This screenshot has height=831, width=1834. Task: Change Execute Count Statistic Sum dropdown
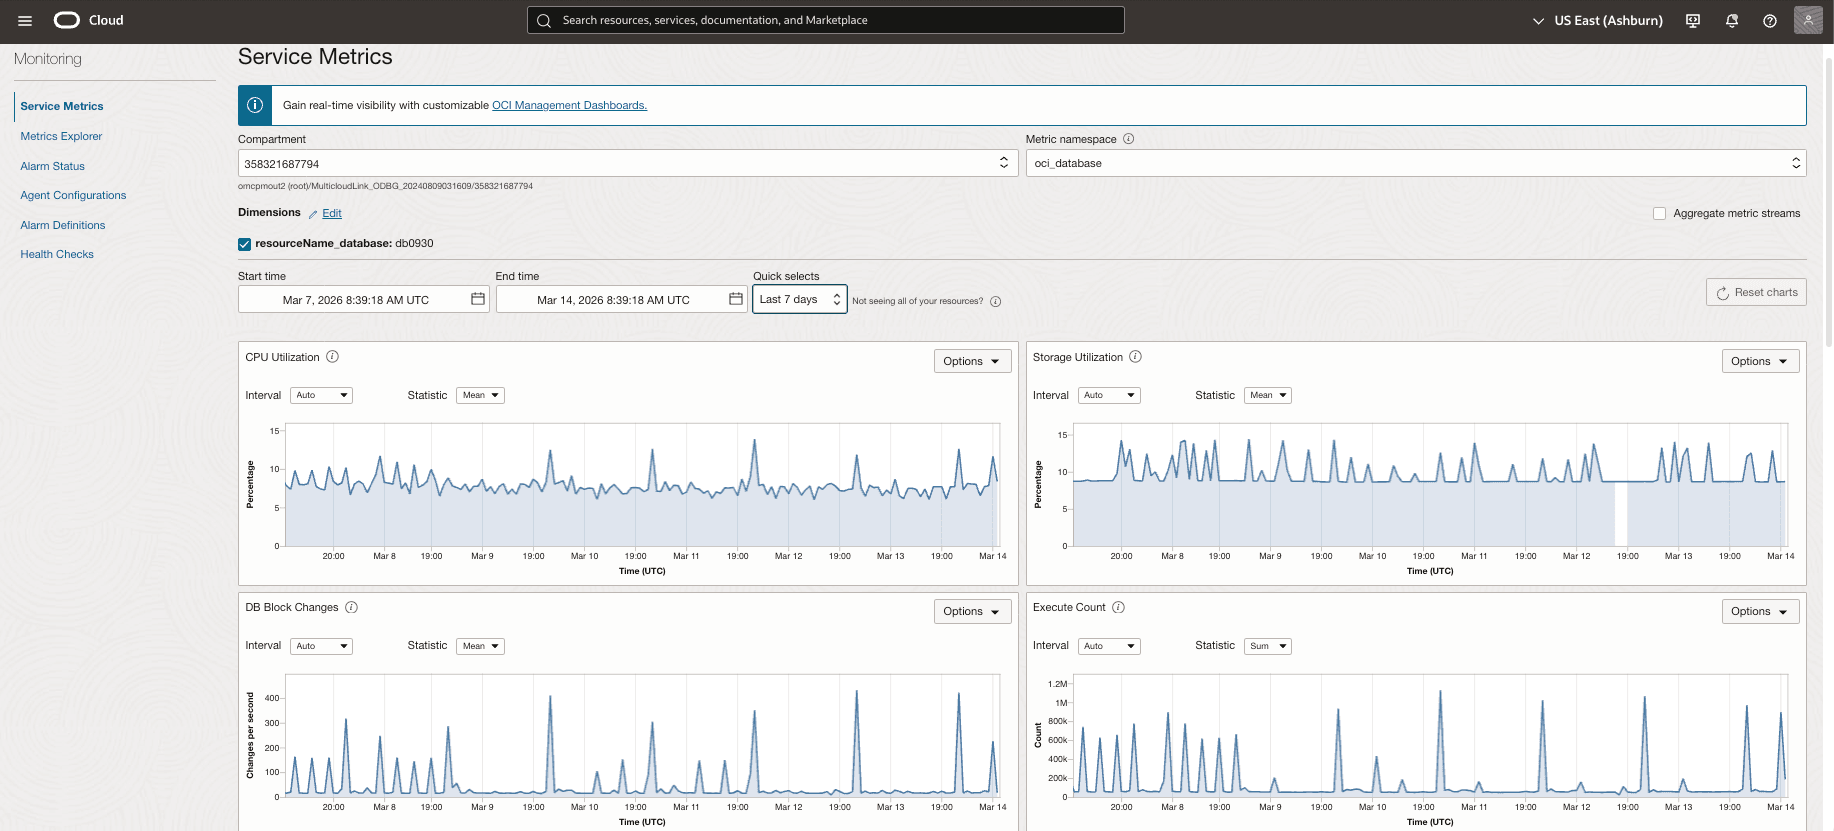tap(1269, 646)
